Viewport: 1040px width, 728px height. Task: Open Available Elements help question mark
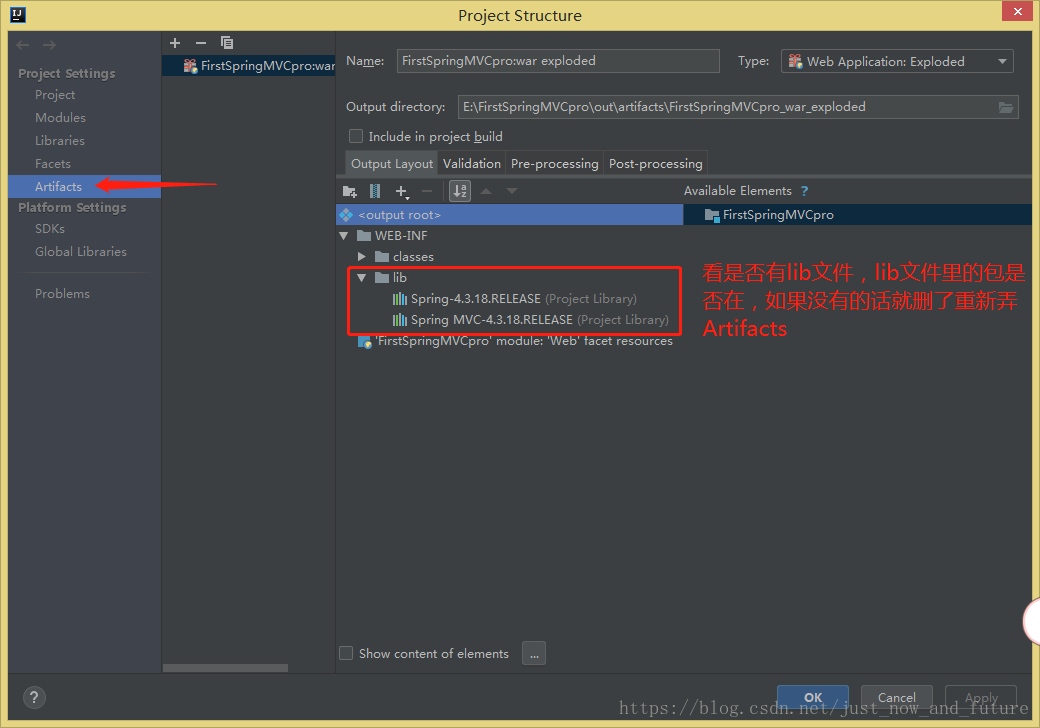805,191
